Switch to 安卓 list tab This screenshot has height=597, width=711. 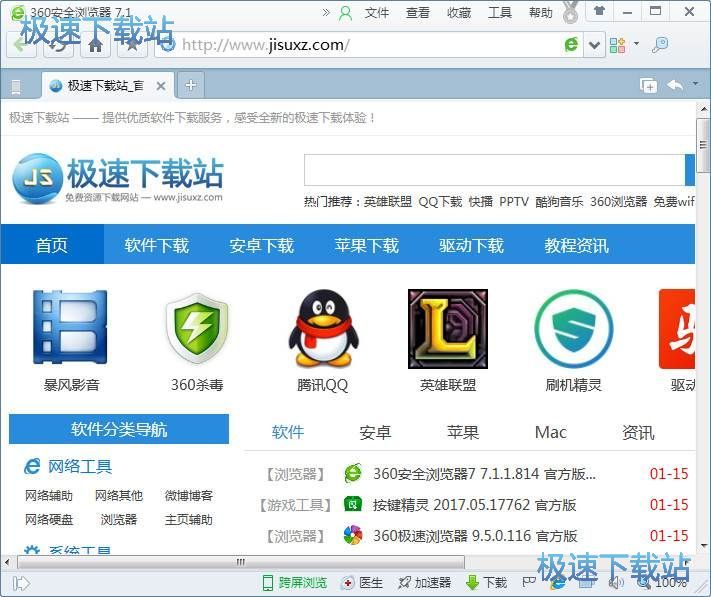375,432
